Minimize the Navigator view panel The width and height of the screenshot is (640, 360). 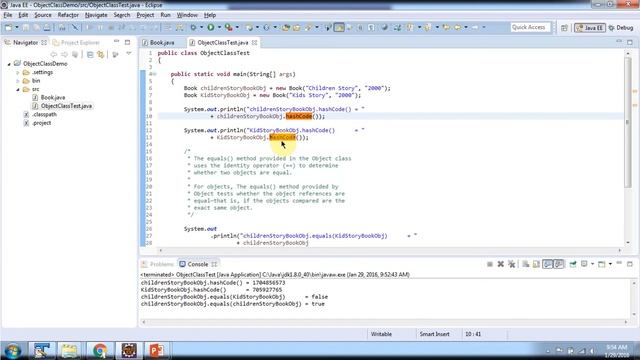tap(116, 42)
